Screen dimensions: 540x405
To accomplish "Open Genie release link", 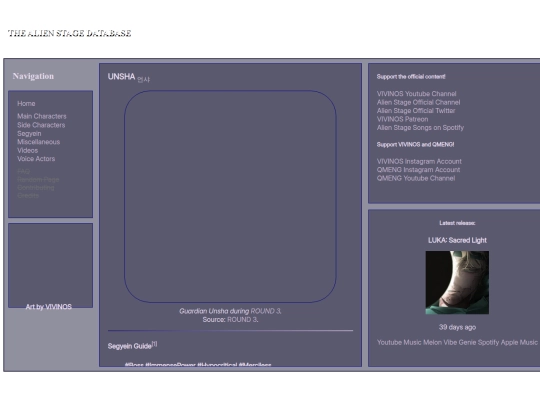I will click(x=467, y=342).
